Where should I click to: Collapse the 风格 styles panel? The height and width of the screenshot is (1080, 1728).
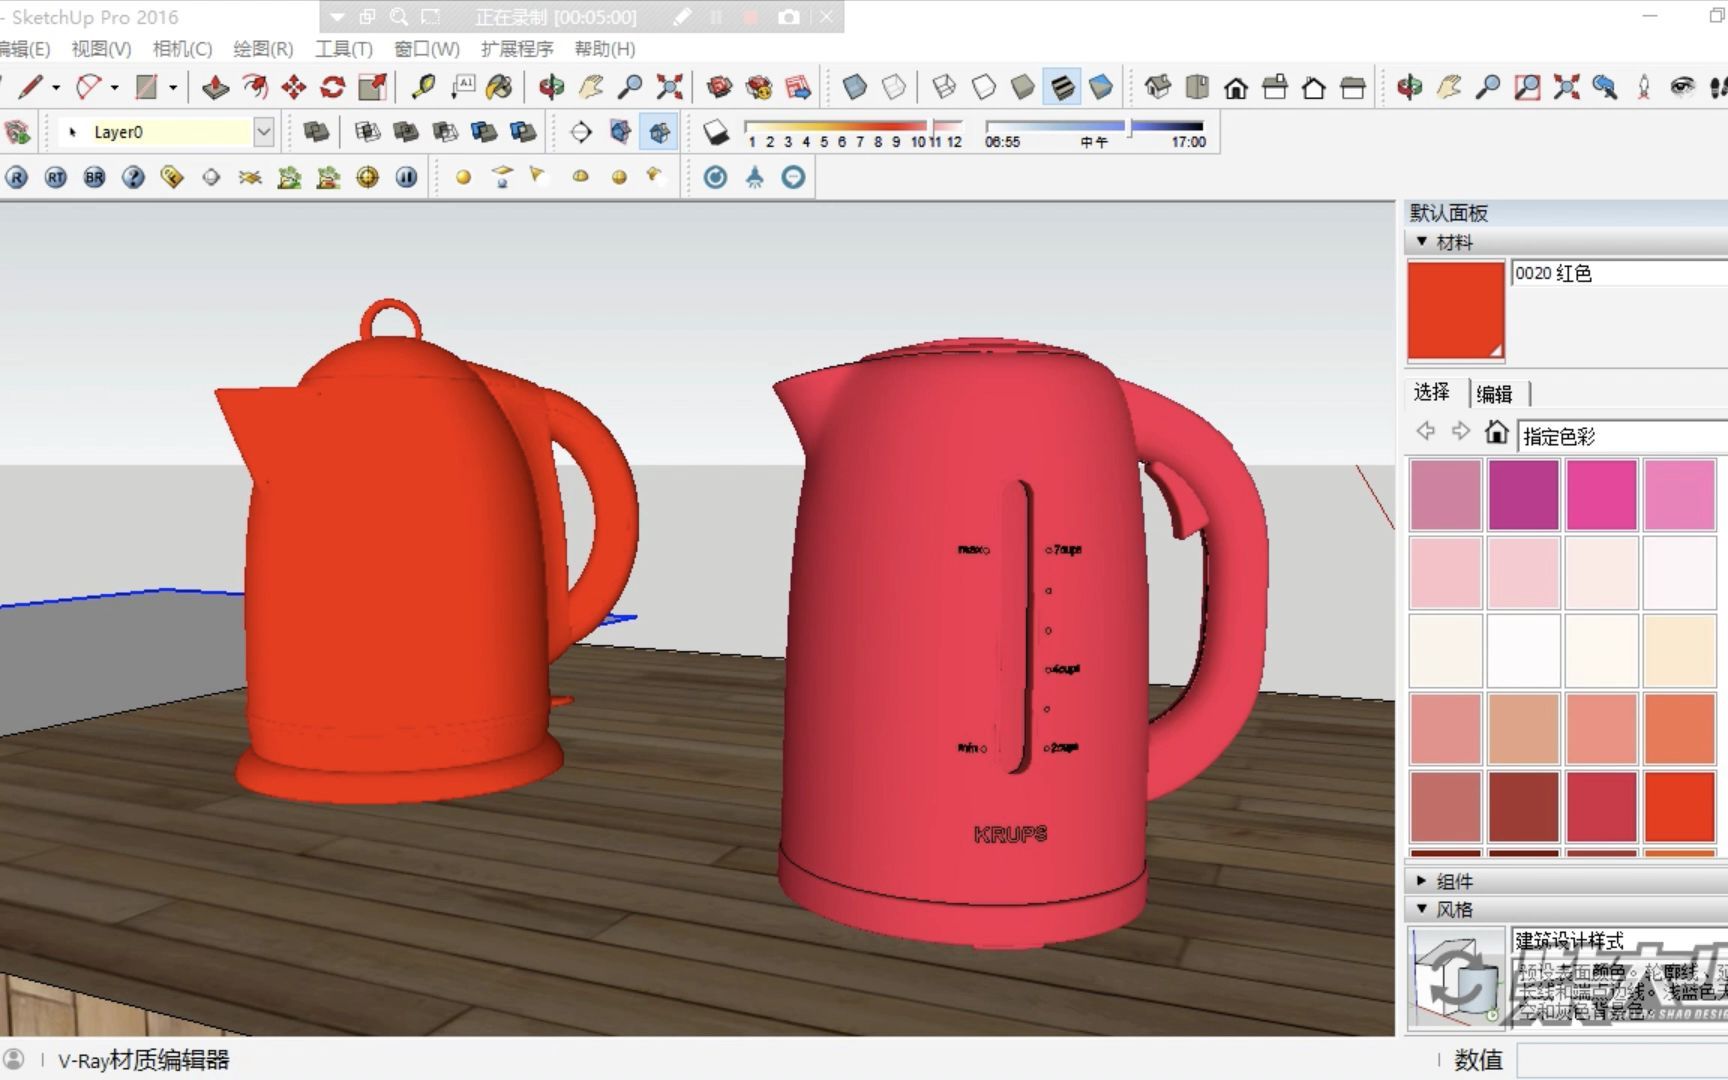[x=1422, y=909]
